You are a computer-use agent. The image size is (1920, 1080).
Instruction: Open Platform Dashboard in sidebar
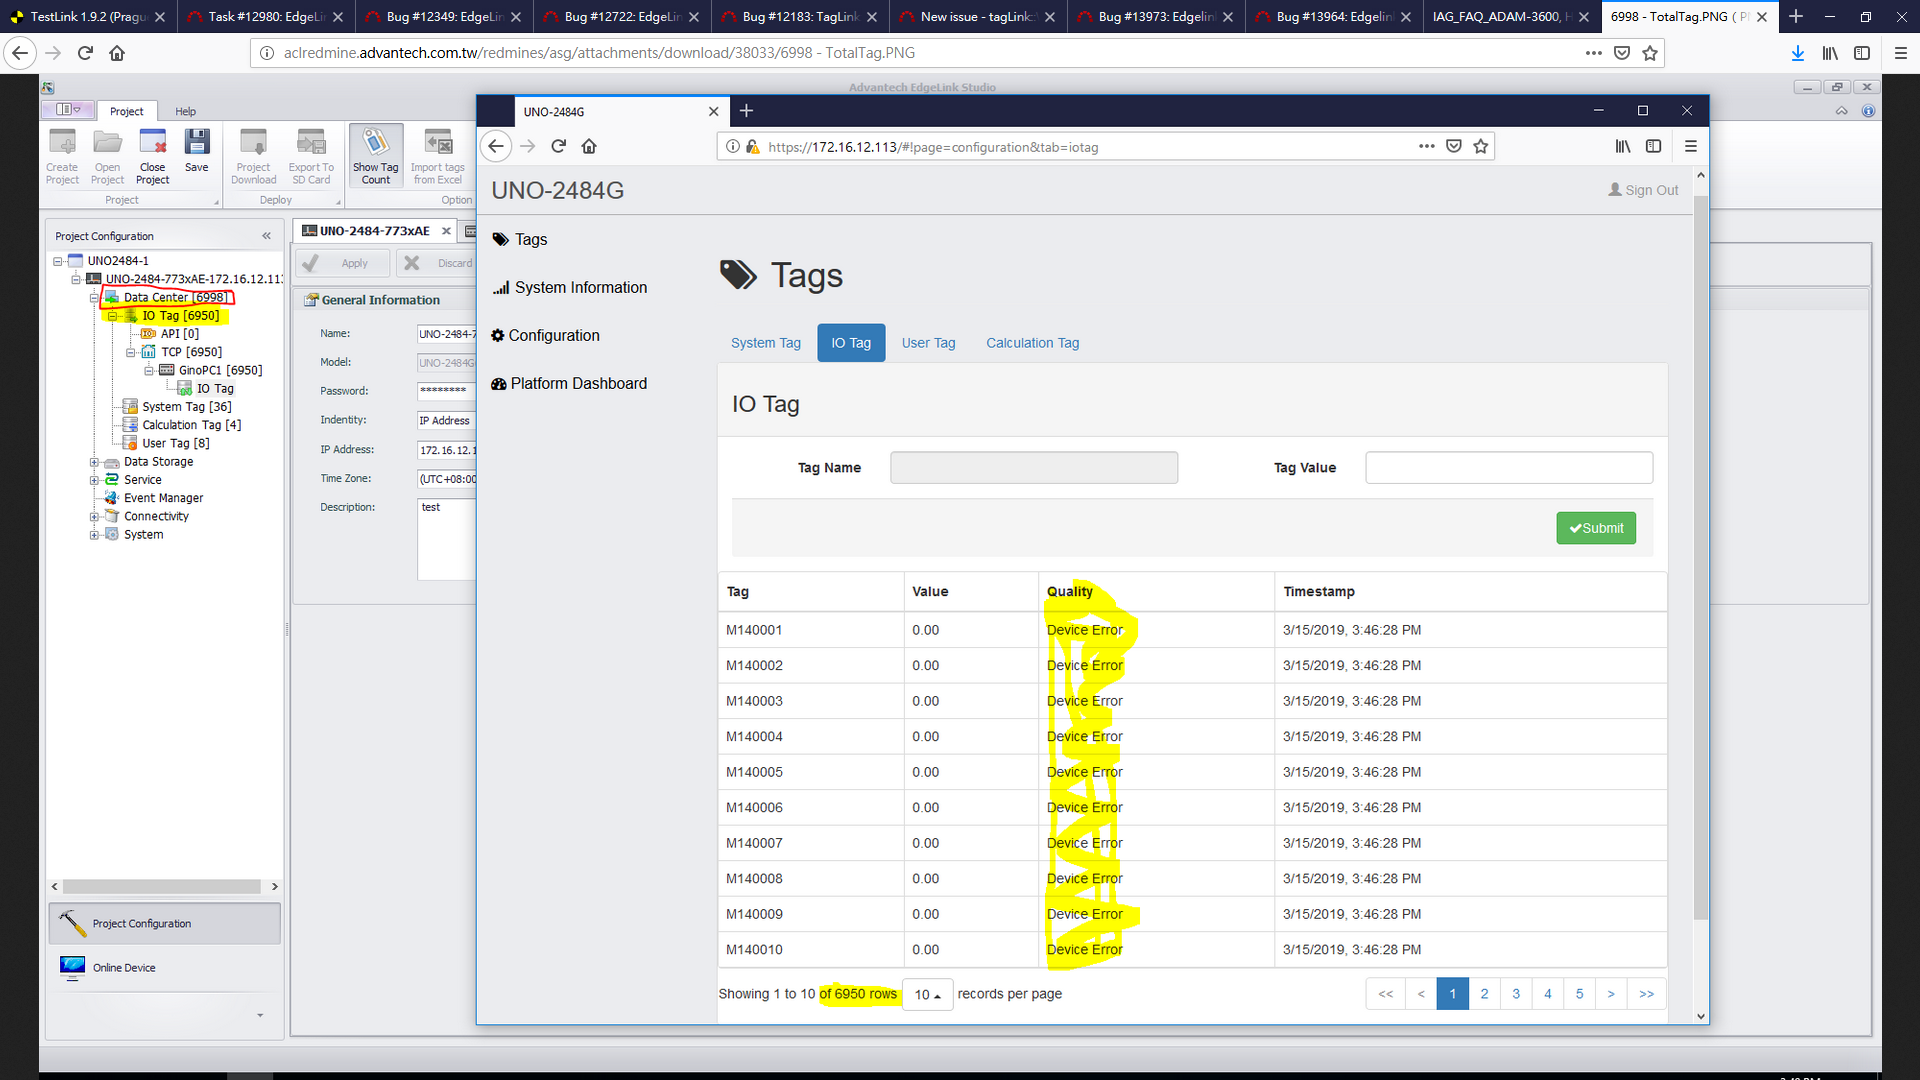(x=578, y=384)
